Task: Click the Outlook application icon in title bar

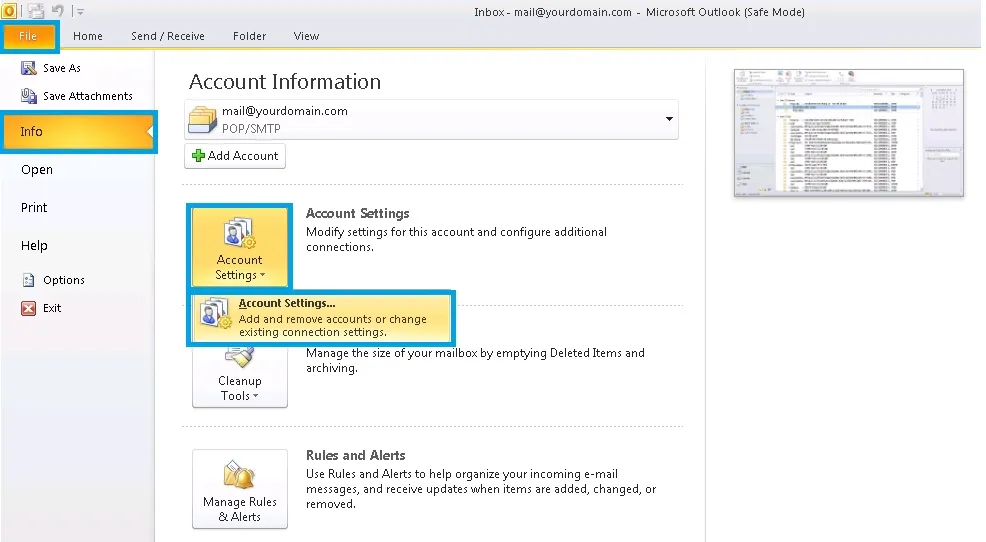Action: pyautogui.click(x=8, y=11)
